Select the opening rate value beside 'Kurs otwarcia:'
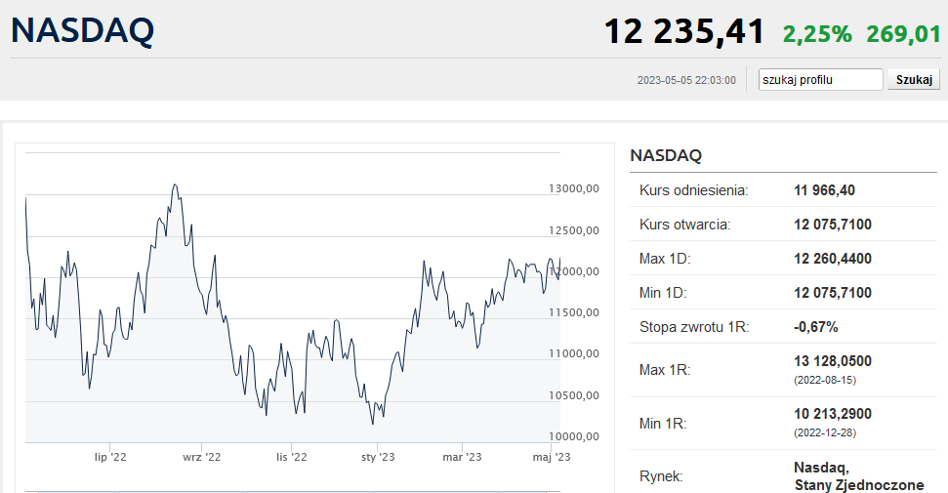Image resolution: width=948 pixels, height=493 pixels. (833, 224)
